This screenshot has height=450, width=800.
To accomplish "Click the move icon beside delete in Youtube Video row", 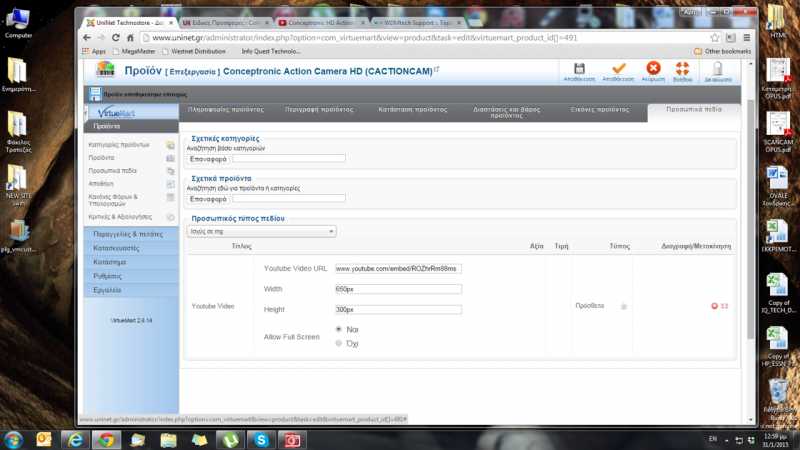I will tap(724, 306).
